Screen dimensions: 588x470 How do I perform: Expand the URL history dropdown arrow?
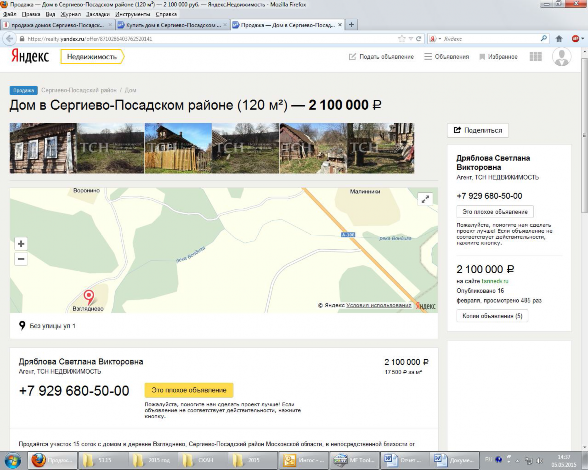[411, 39]
